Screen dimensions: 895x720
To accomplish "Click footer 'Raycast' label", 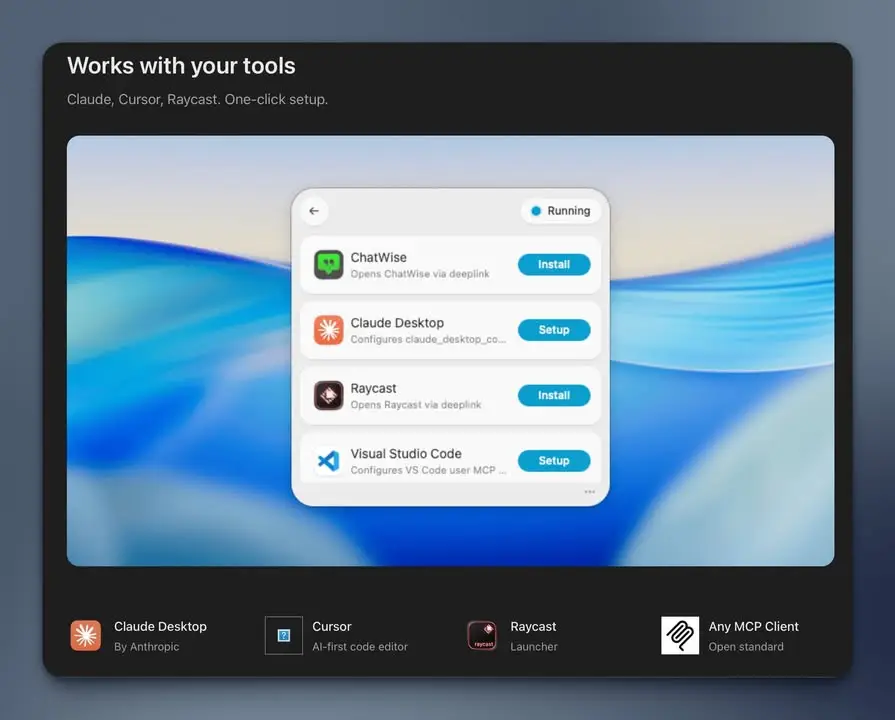I will (533, 626).
